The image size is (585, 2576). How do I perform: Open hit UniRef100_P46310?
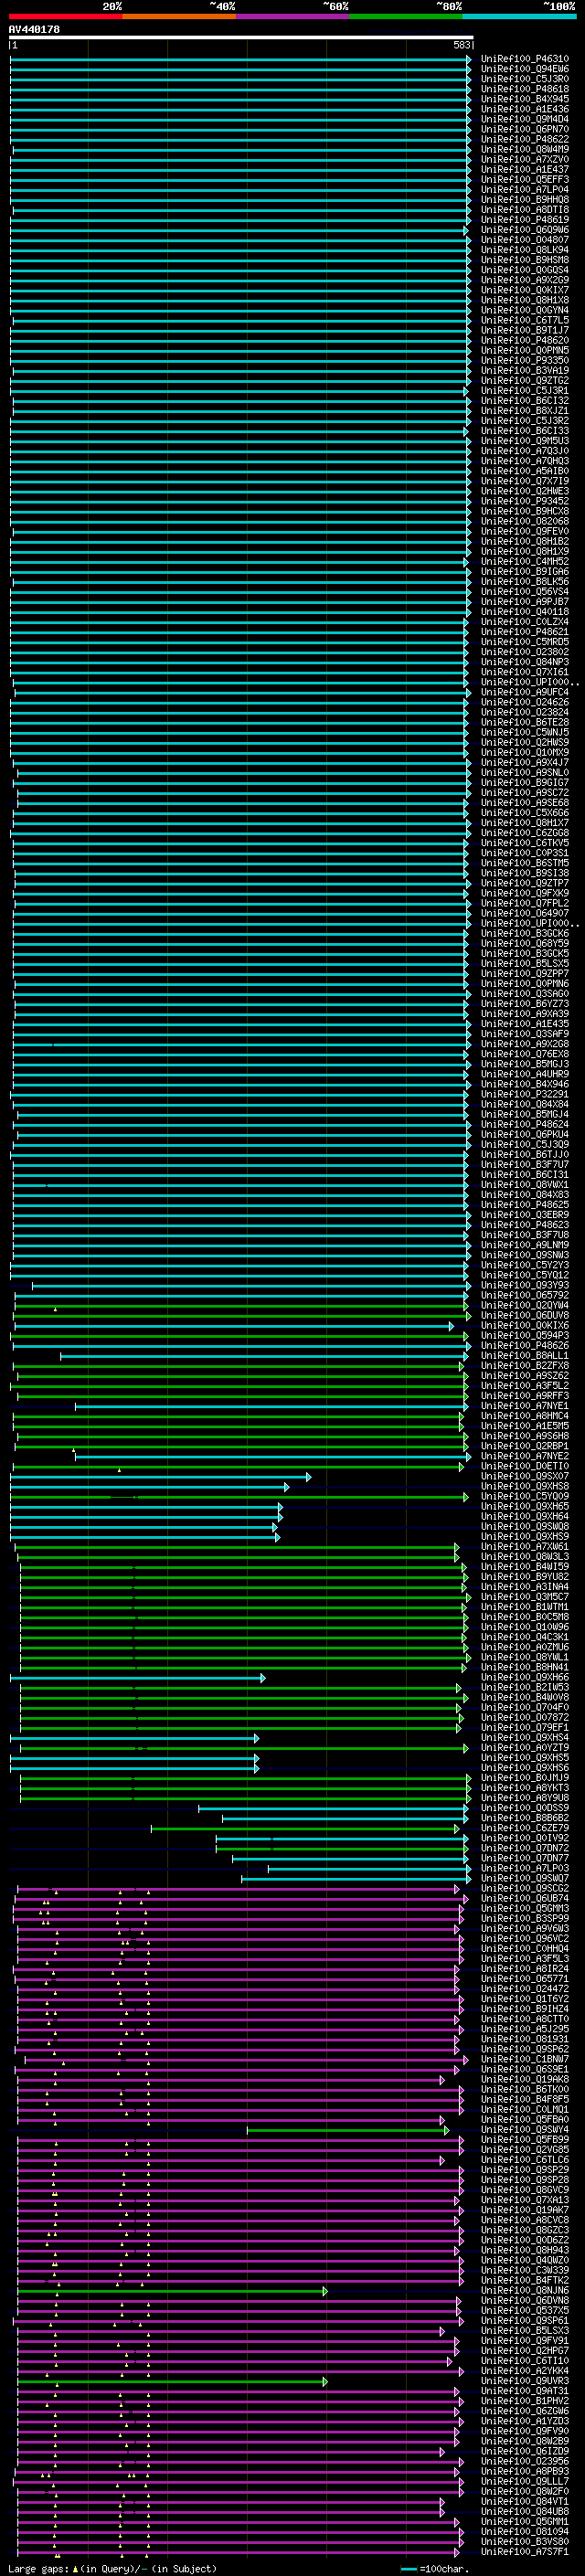click(x=525, y=59)
